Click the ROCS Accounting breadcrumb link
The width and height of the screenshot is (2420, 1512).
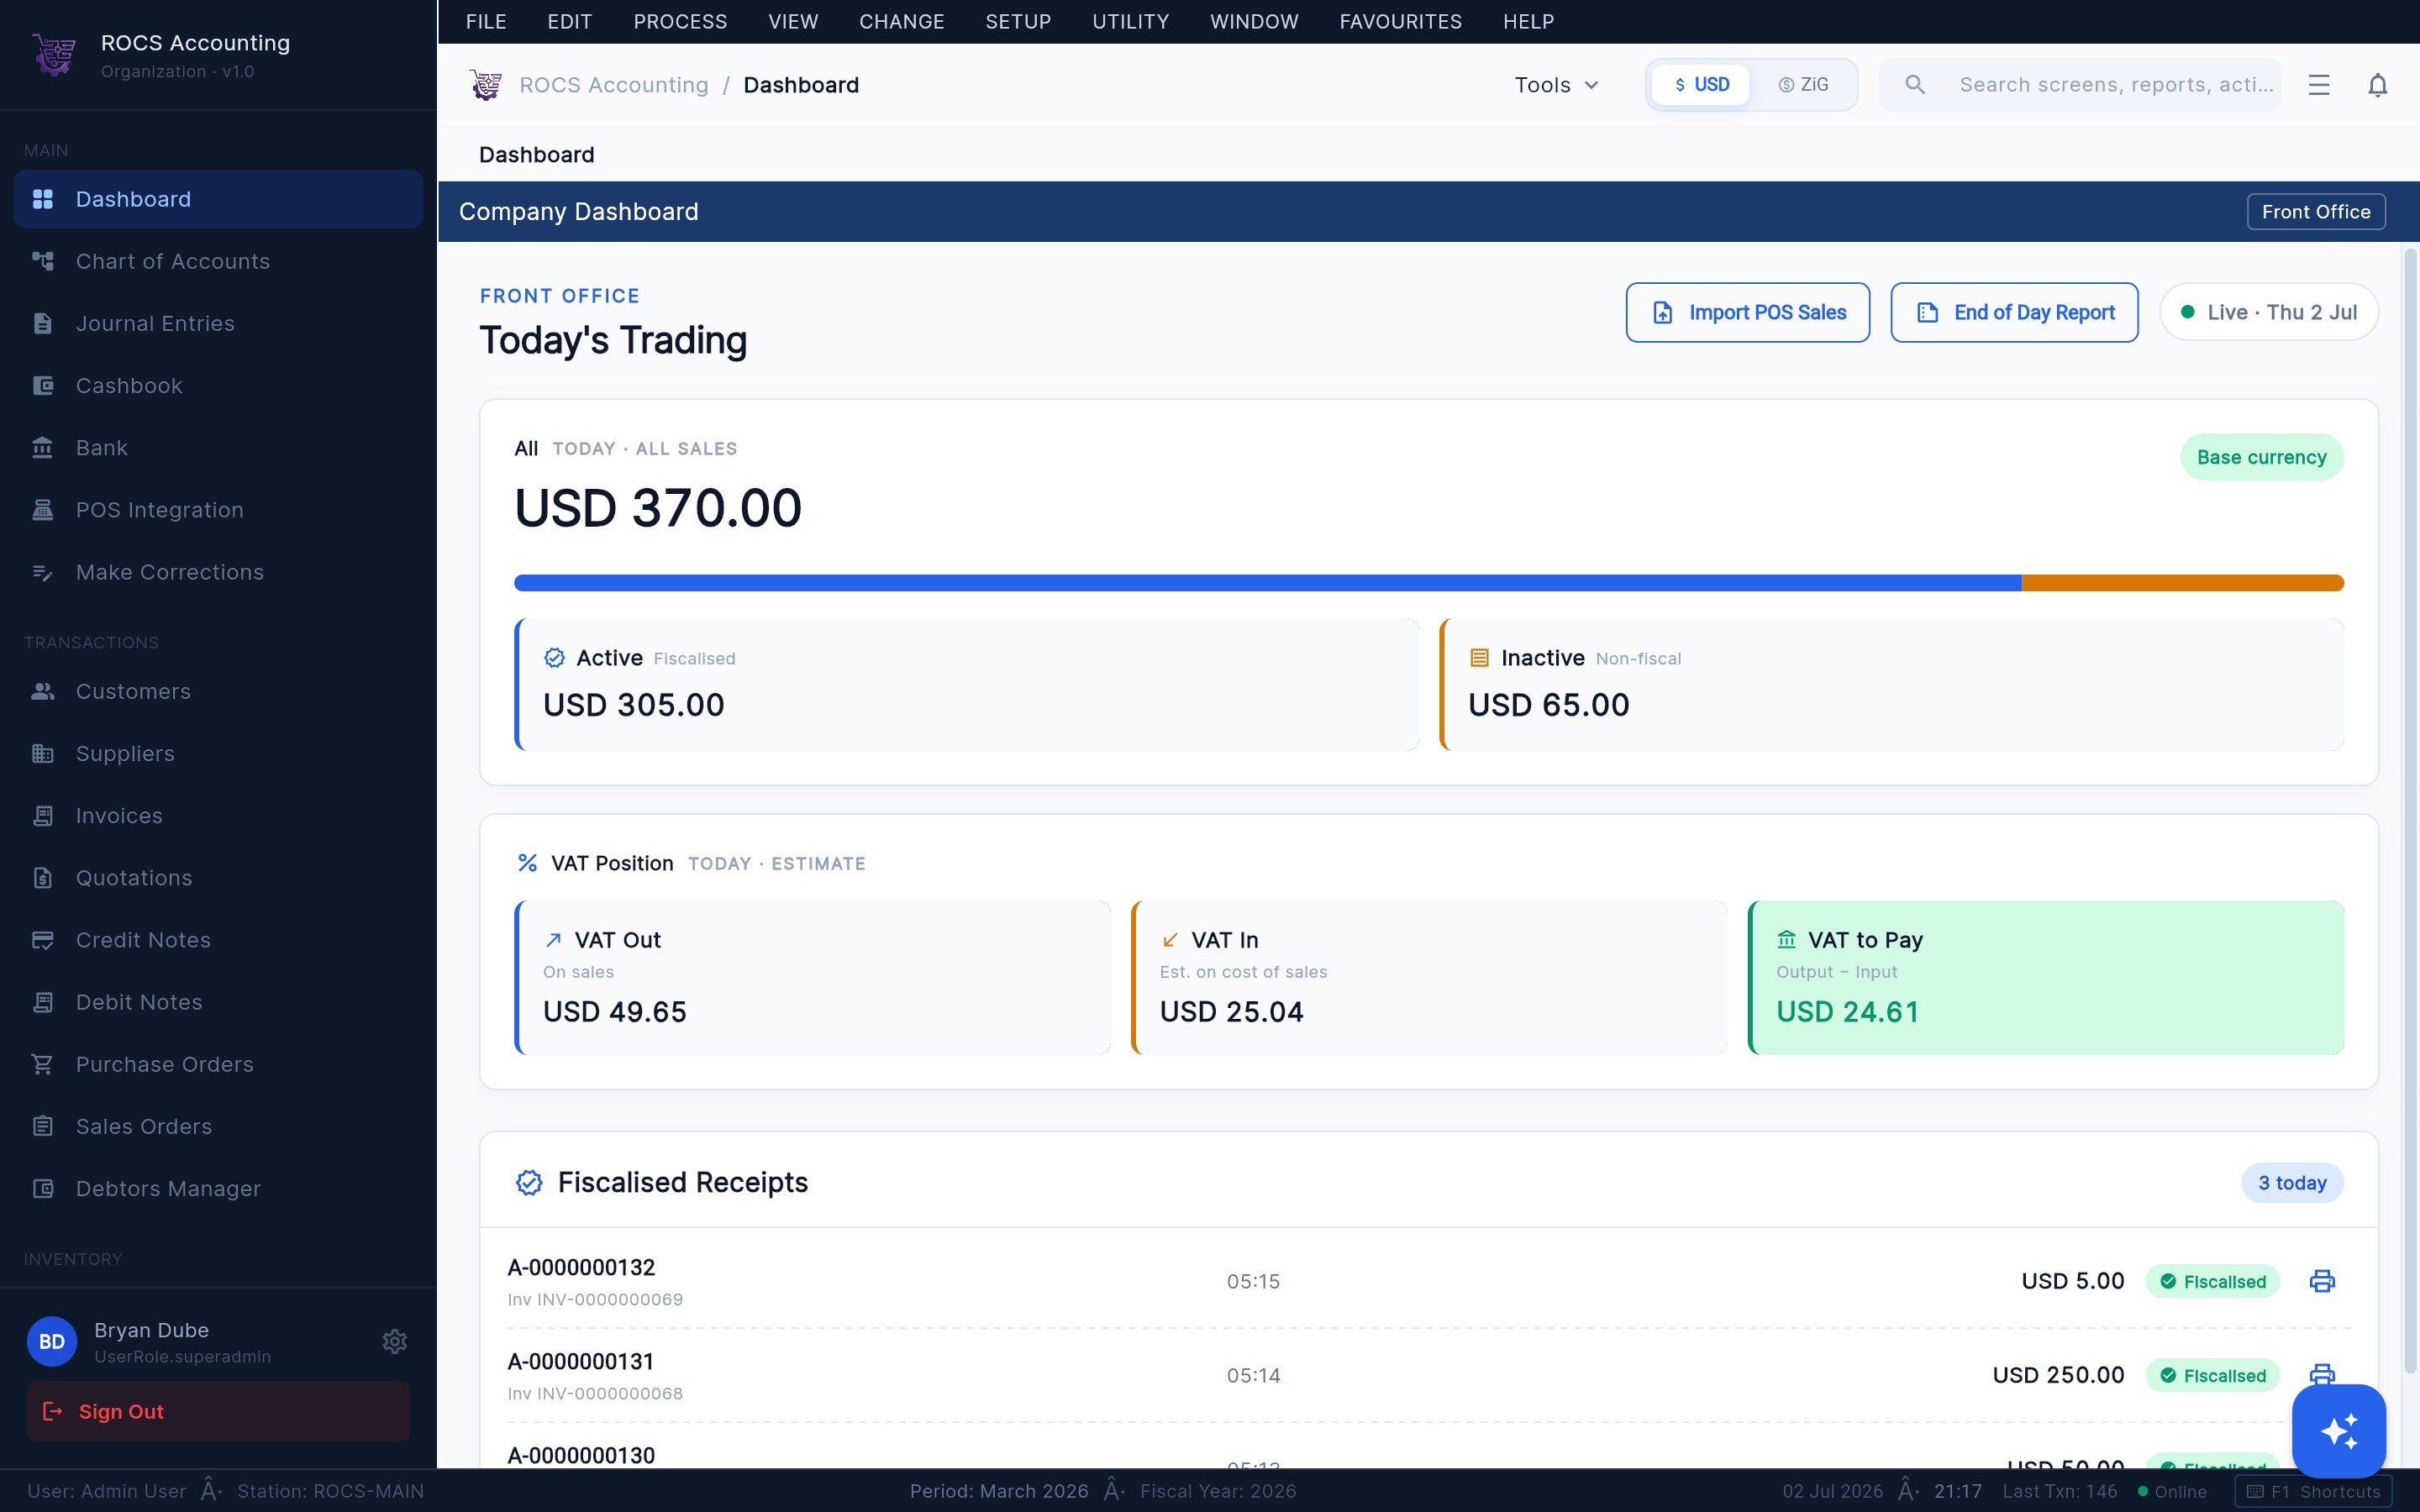coord(613,85)
